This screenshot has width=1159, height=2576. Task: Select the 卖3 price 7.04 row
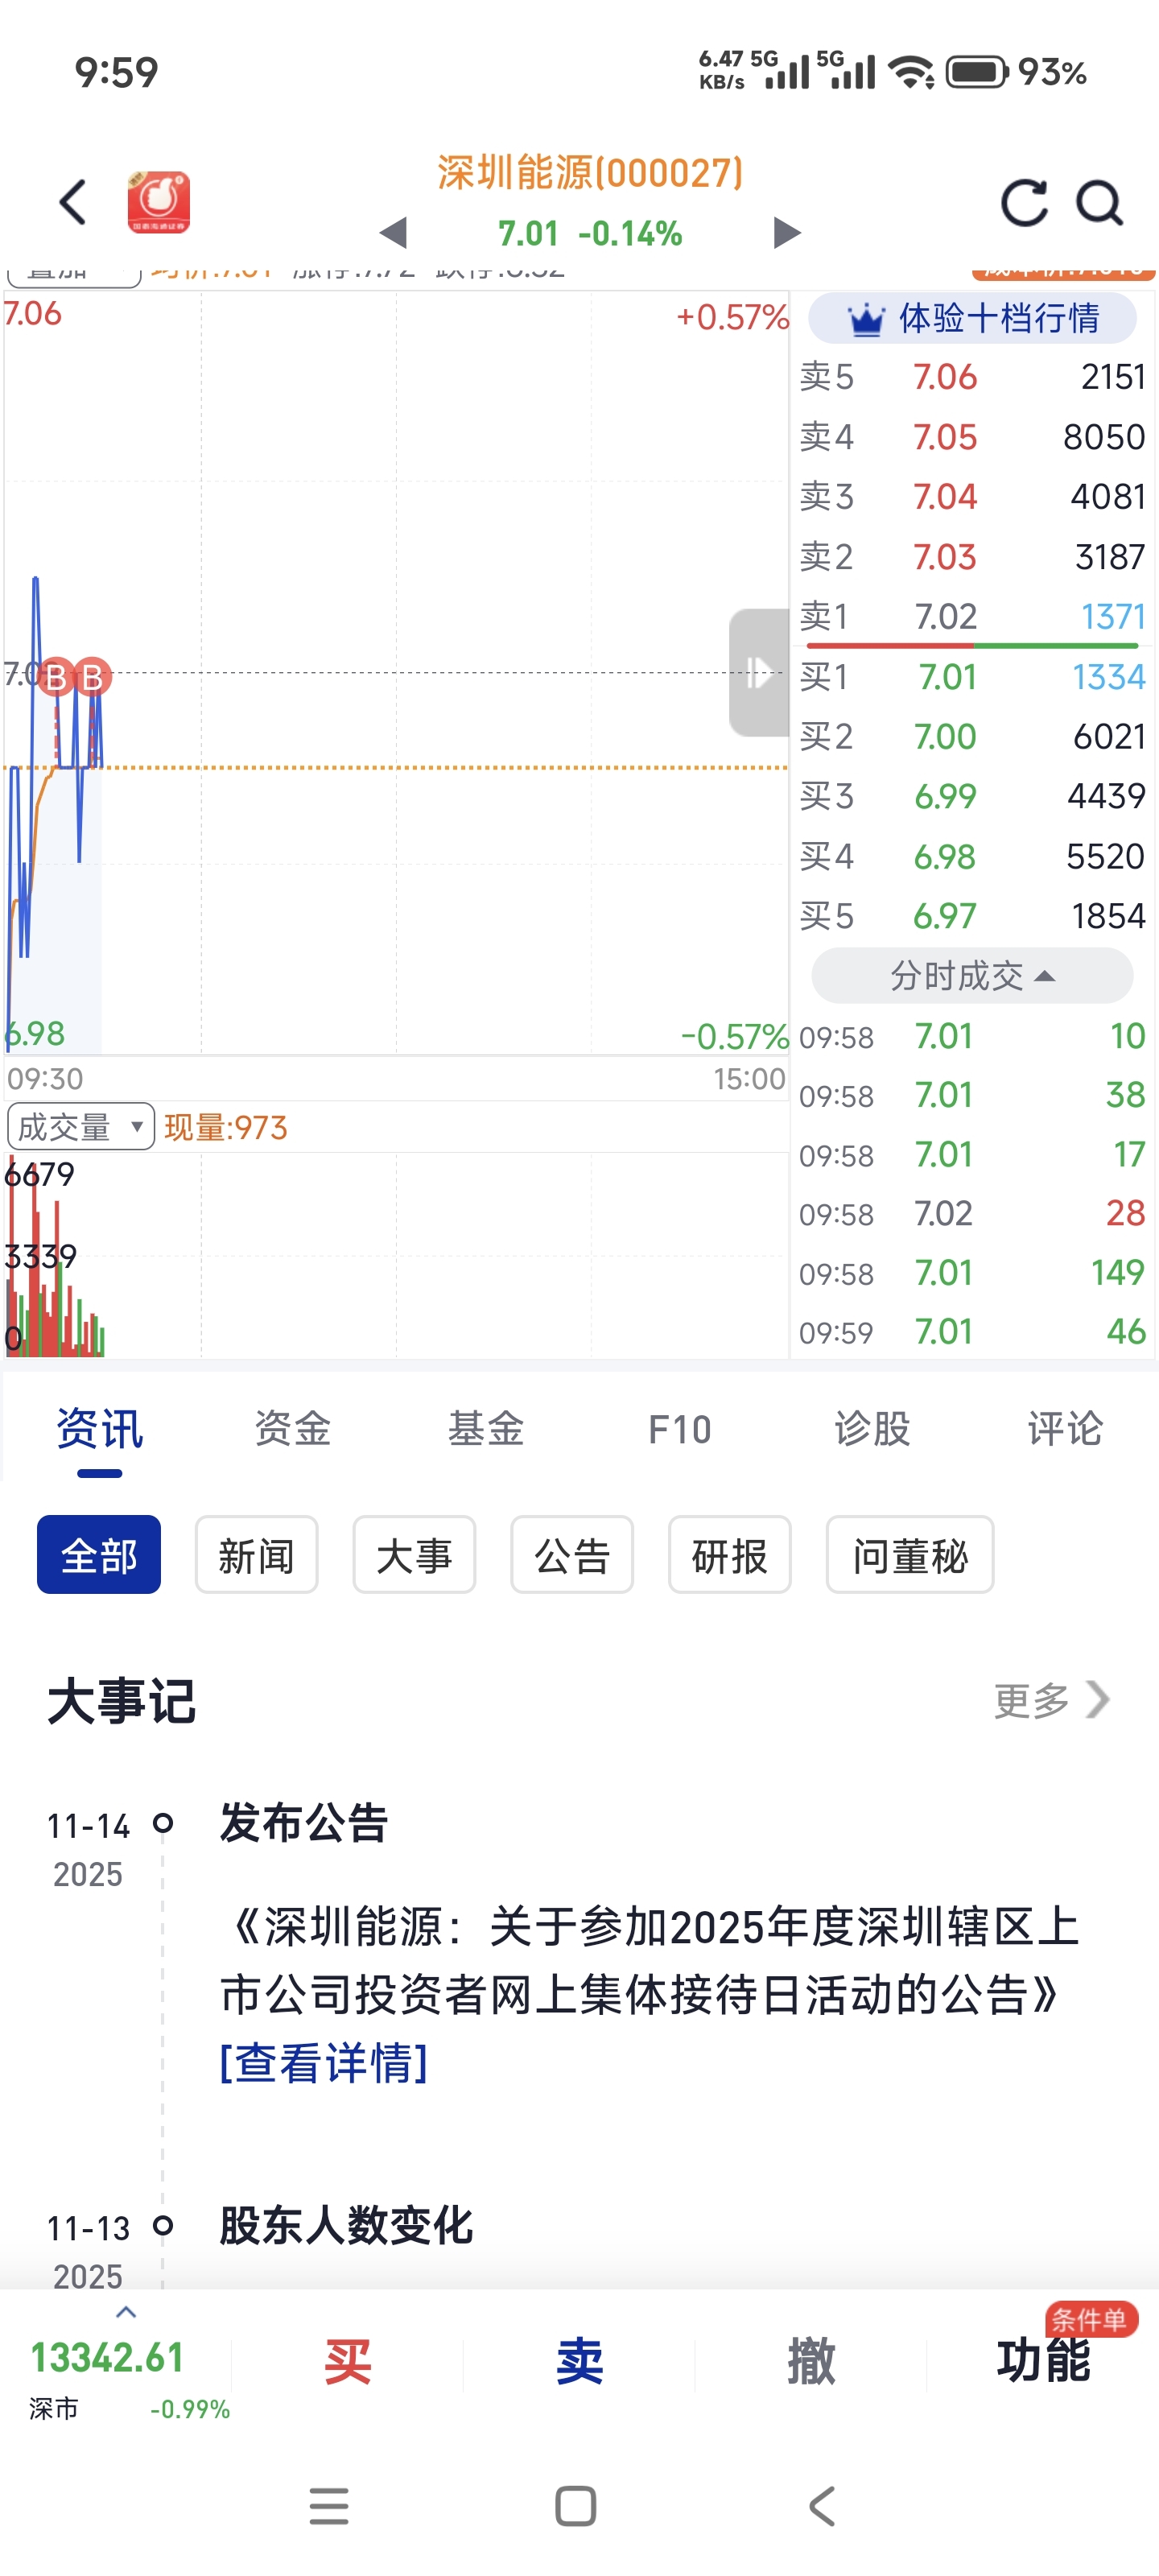tap(972, 496)
